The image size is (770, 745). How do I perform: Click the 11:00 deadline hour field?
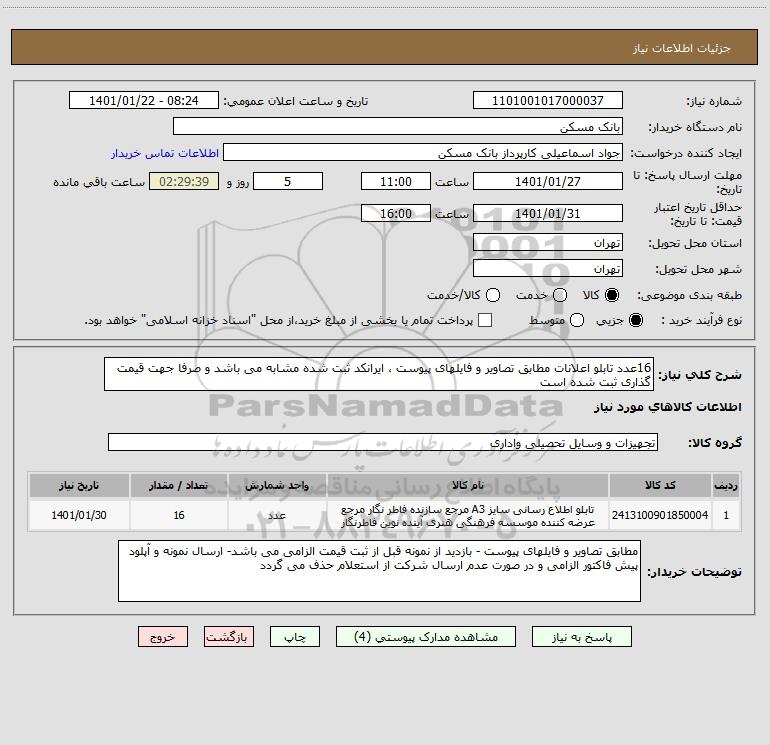pos(396,182)
